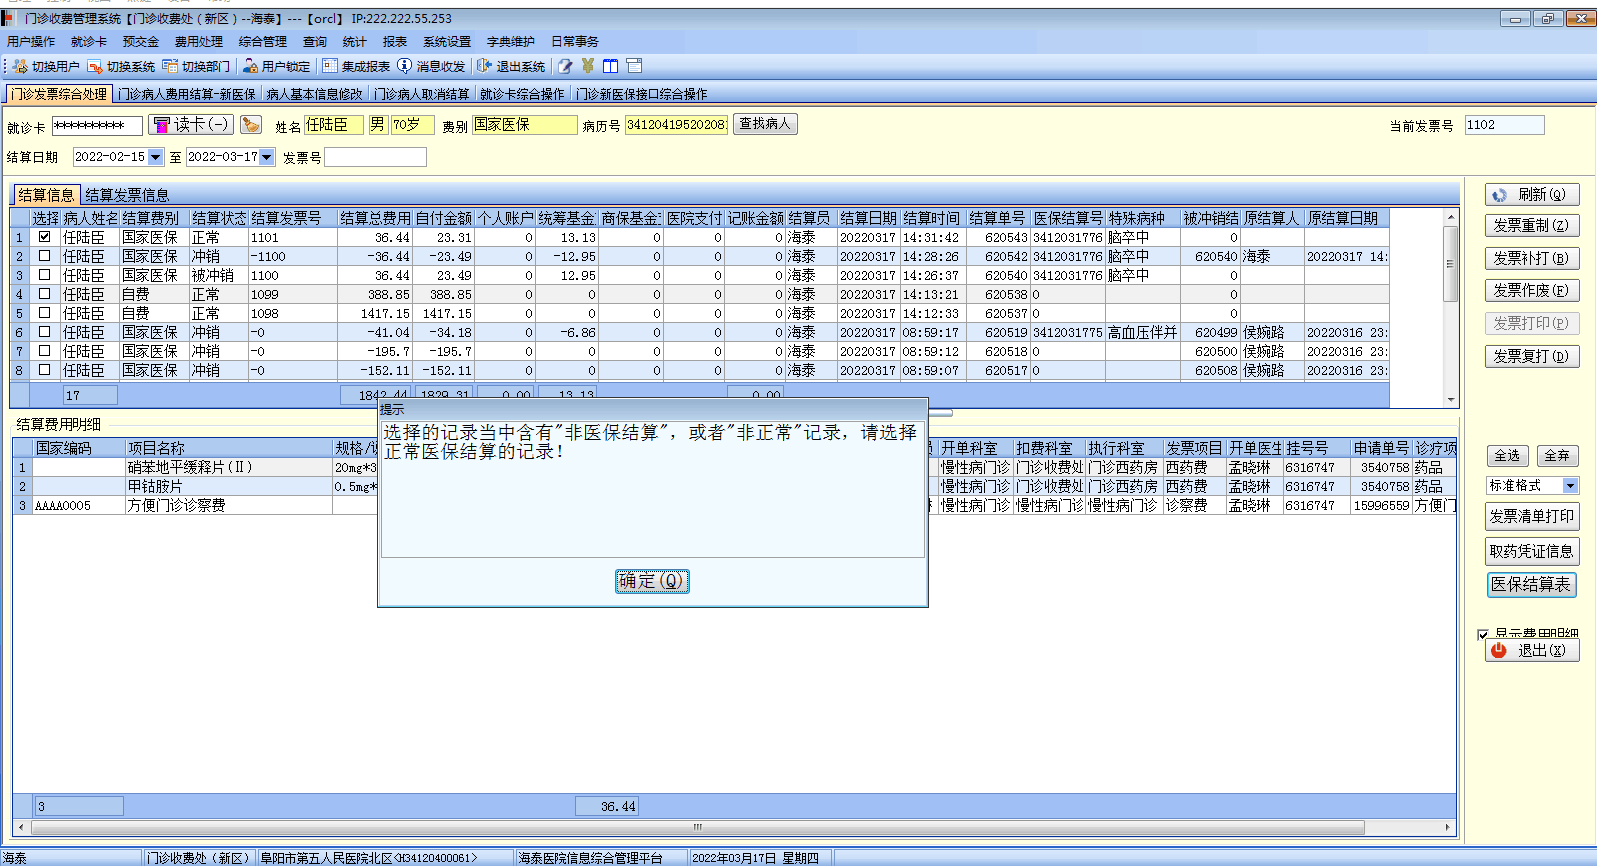Check the box for row with total -41.04
Viewport: 1597px width, 866px height.
tap(44, 332)
